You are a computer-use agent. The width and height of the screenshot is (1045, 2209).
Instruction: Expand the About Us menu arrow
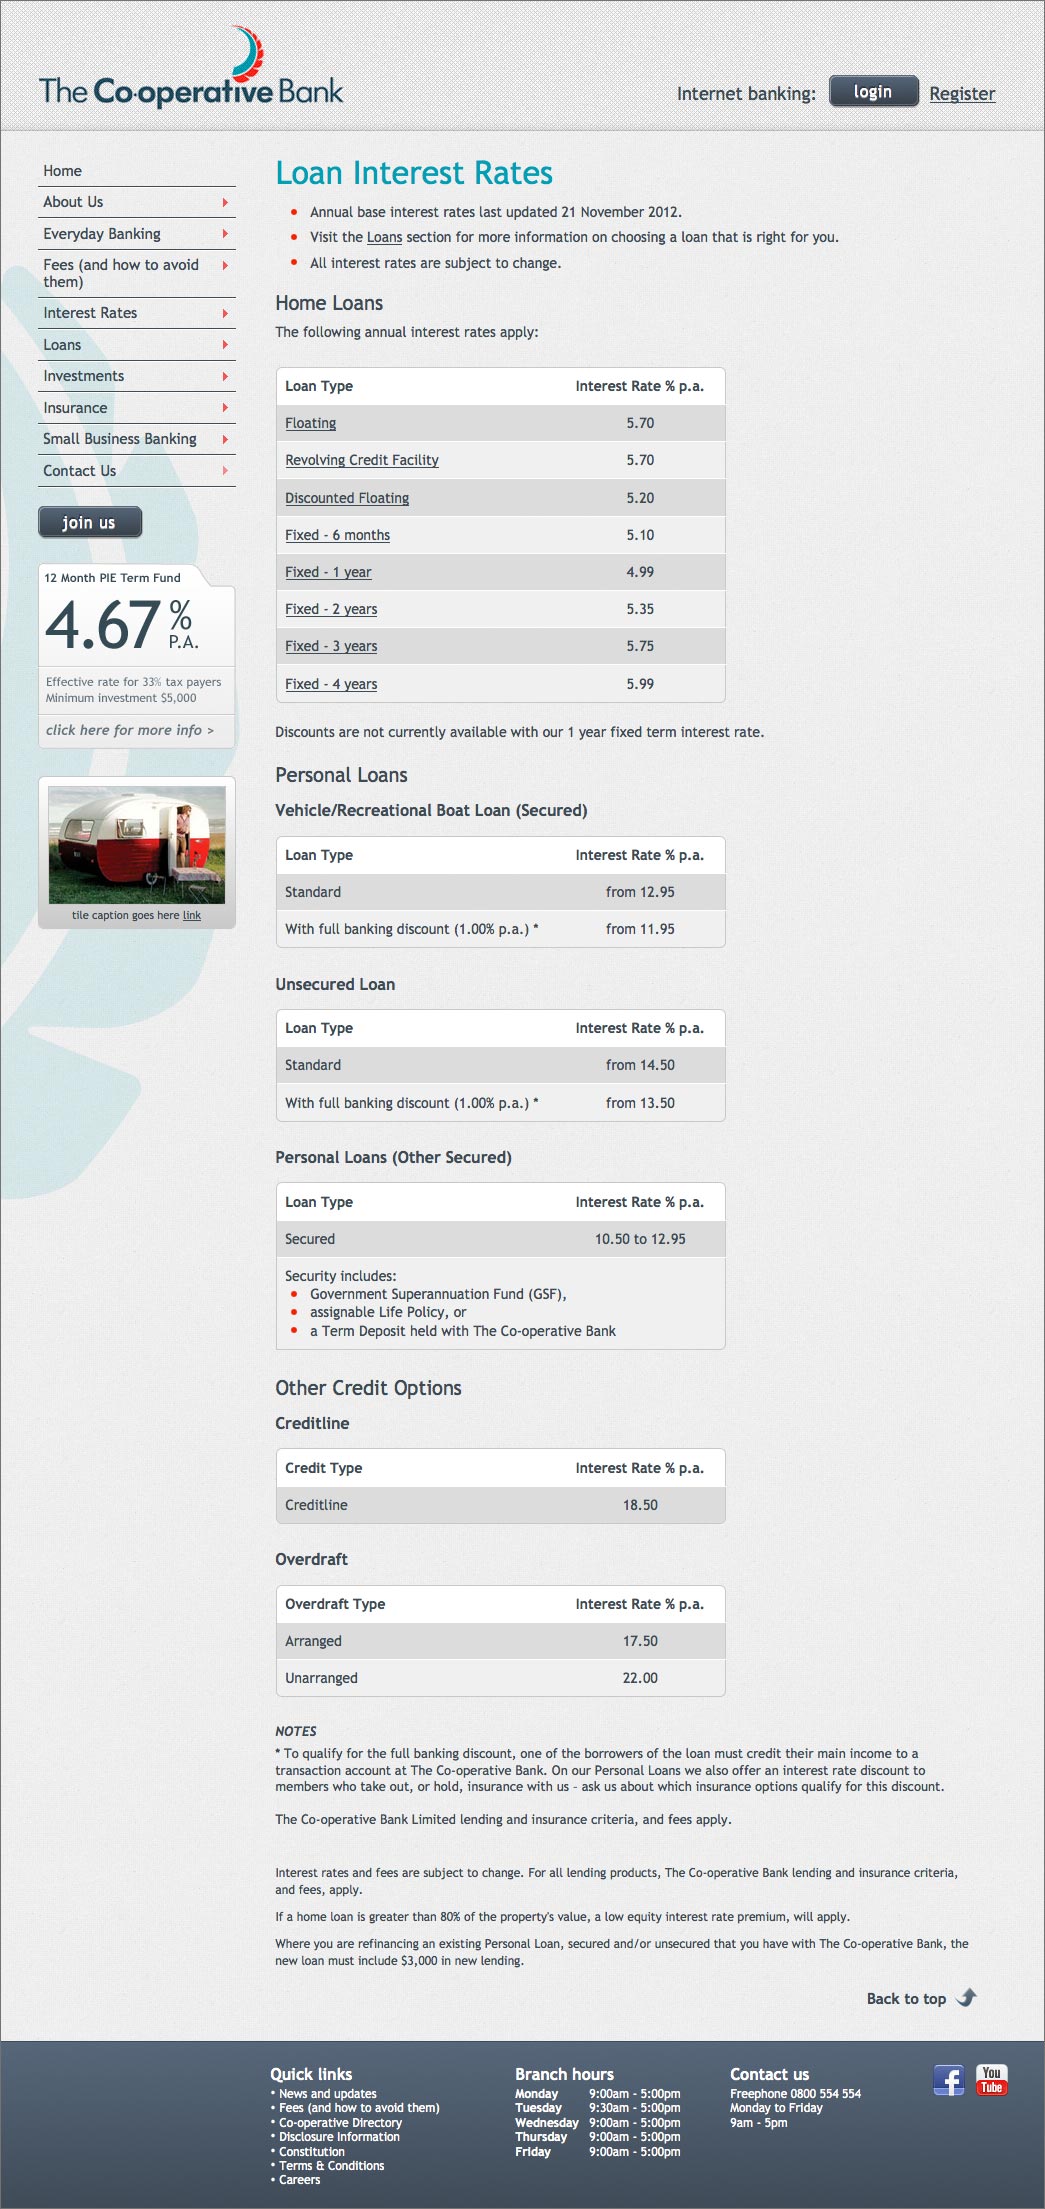coord(225,202)
